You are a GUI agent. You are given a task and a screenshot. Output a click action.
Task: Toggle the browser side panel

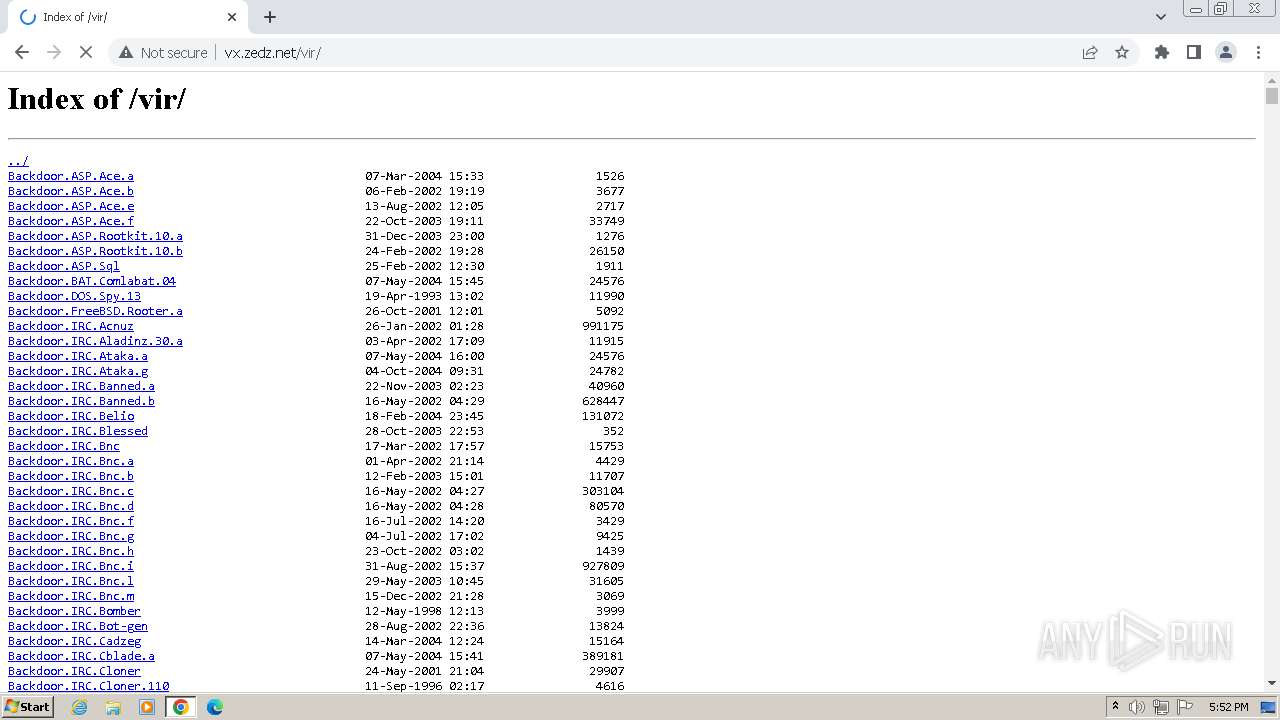coord(1194,52)
